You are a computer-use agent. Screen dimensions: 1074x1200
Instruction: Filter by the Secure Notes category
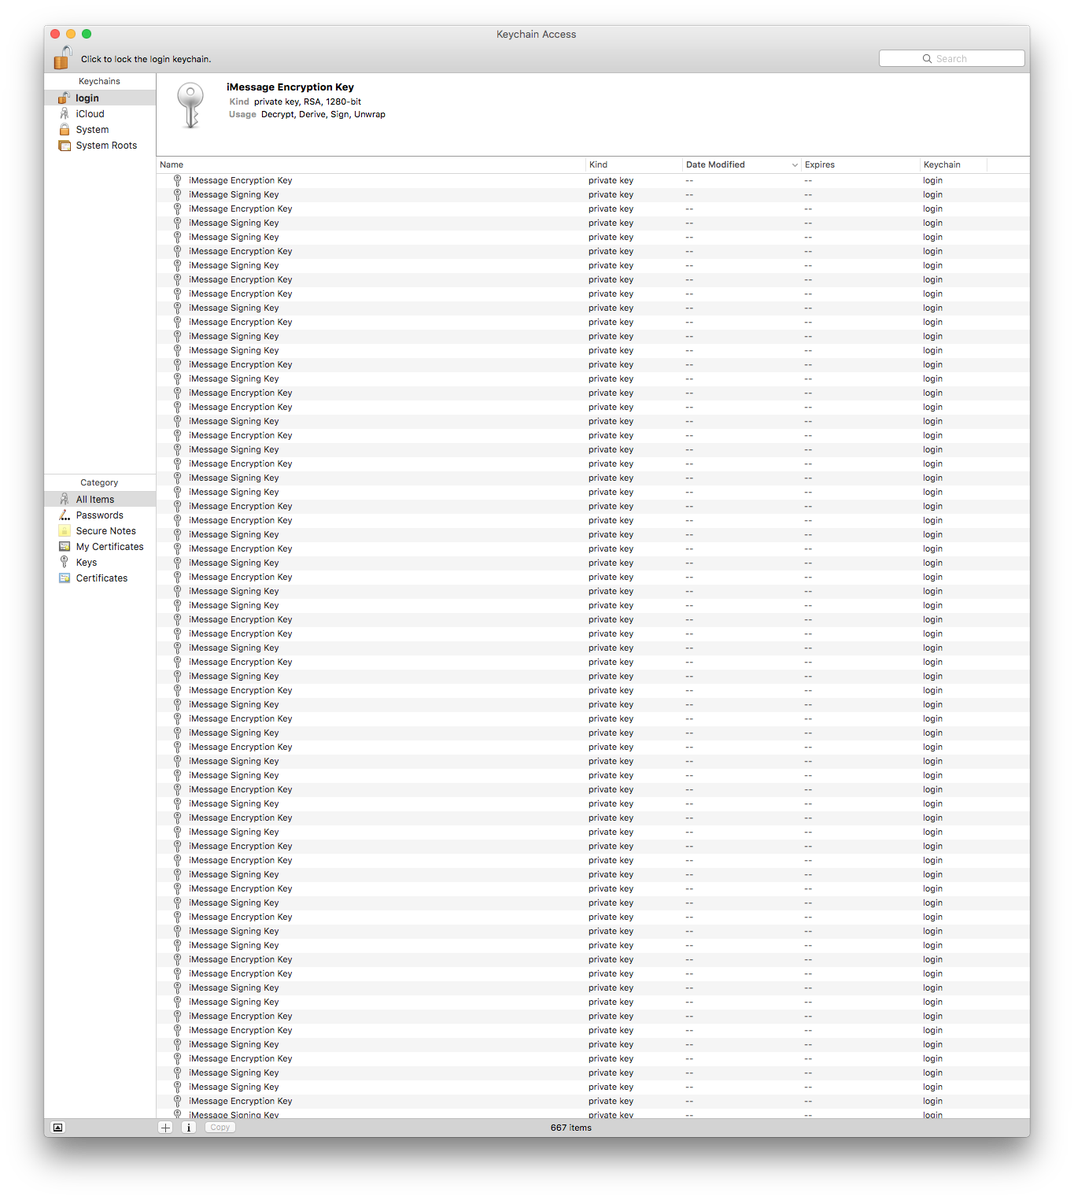point(100,531)
